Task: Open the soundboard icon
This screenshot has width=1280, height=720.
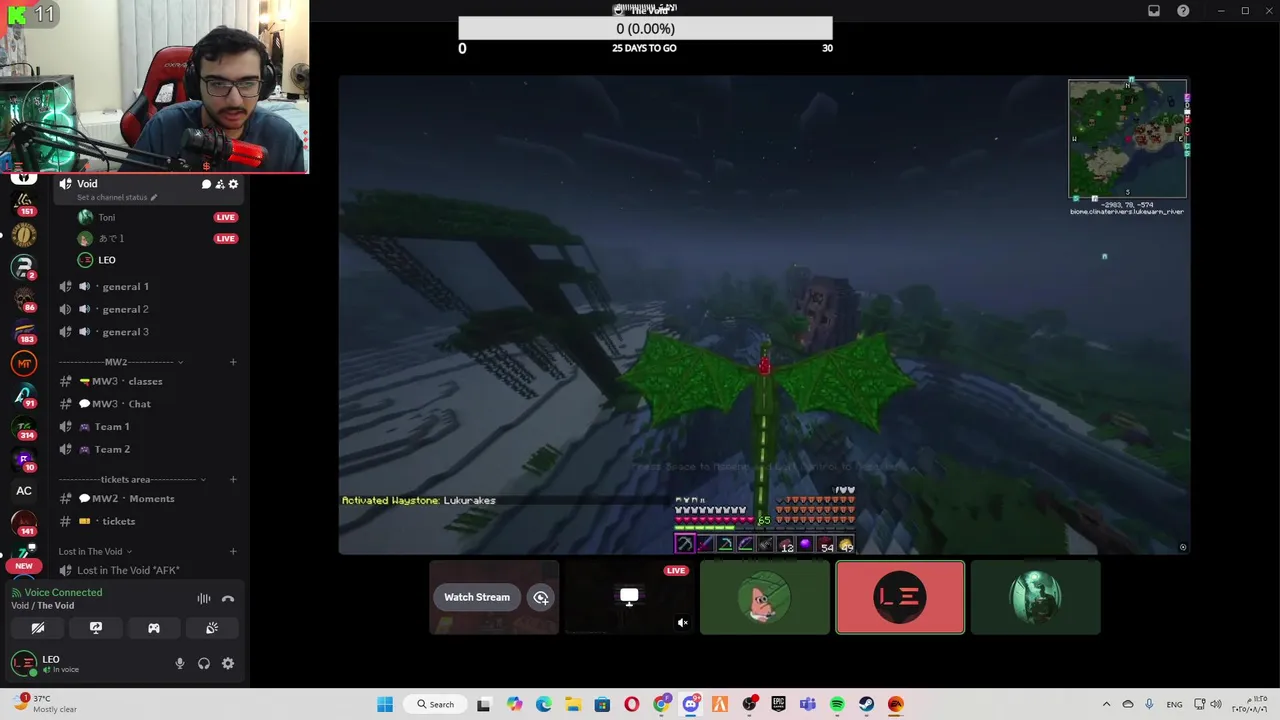Action: pos(212,628)
